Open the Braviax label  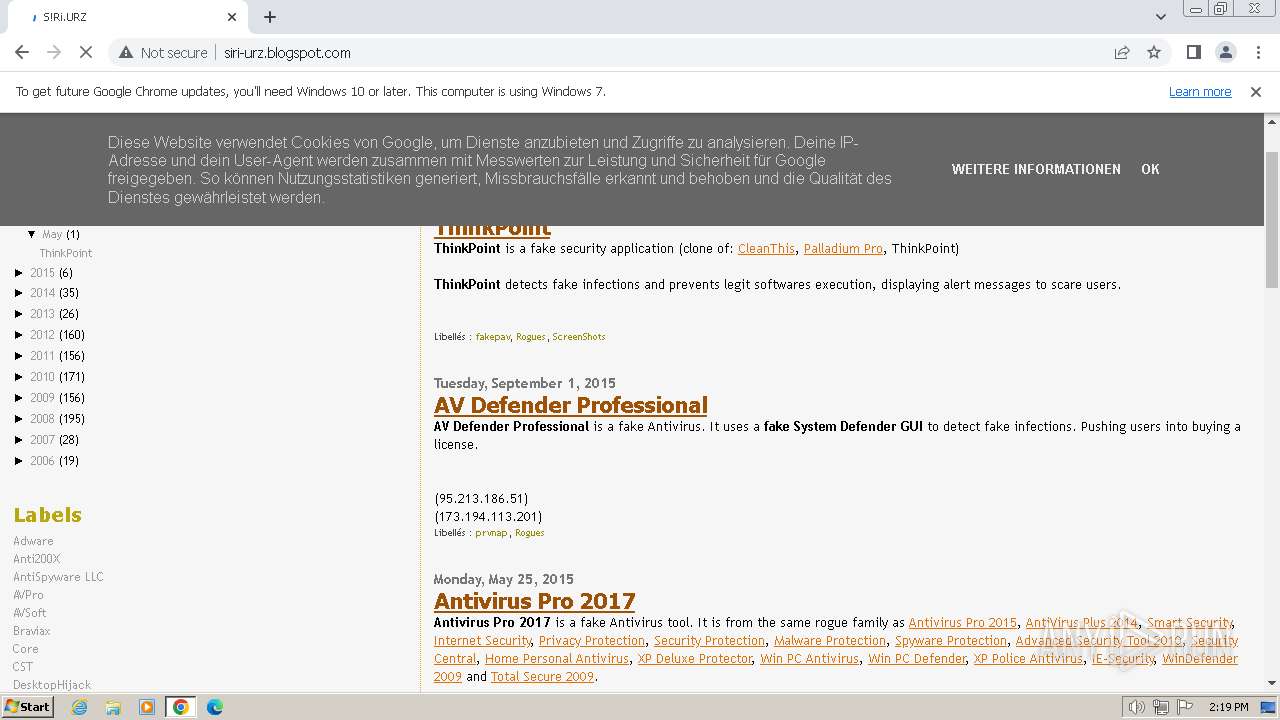click(x=32, y=631)
